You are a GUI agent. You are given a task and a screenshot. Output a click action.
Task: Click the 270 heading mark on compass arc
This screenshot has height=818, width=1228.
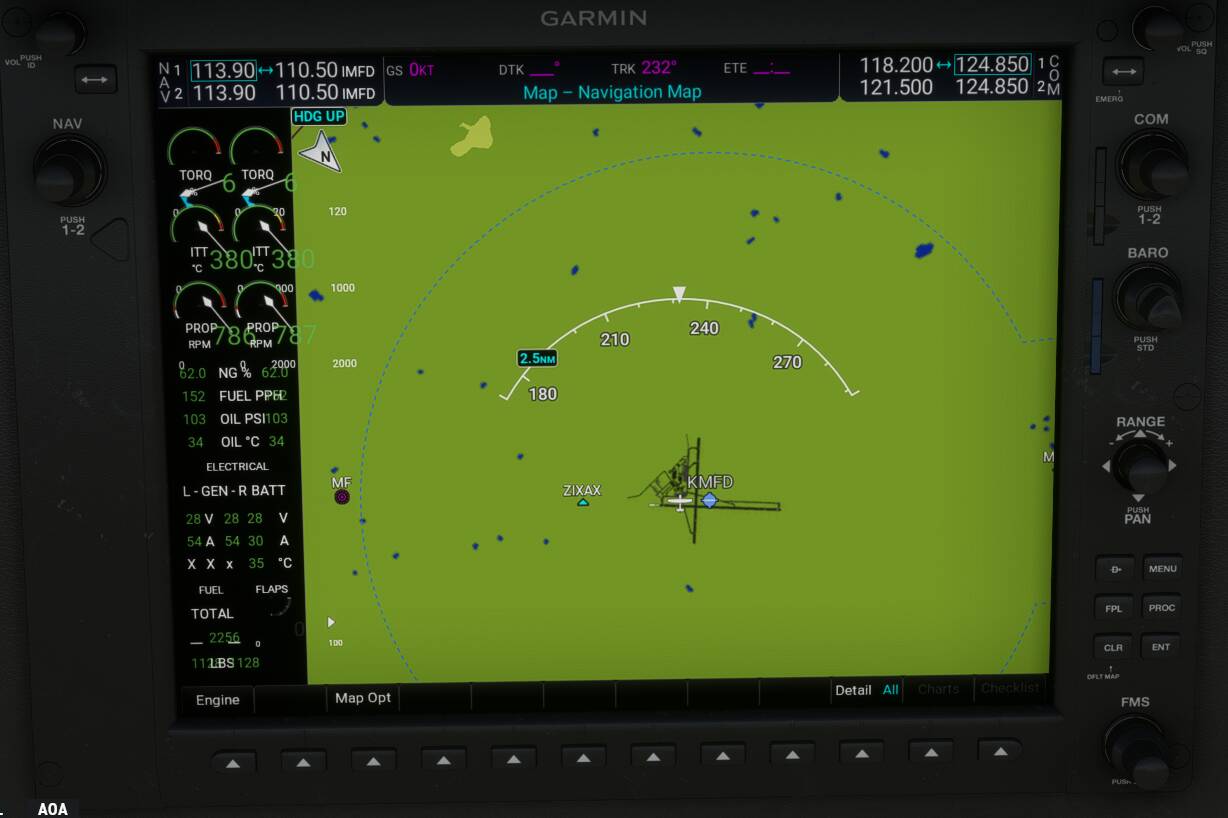787,362
